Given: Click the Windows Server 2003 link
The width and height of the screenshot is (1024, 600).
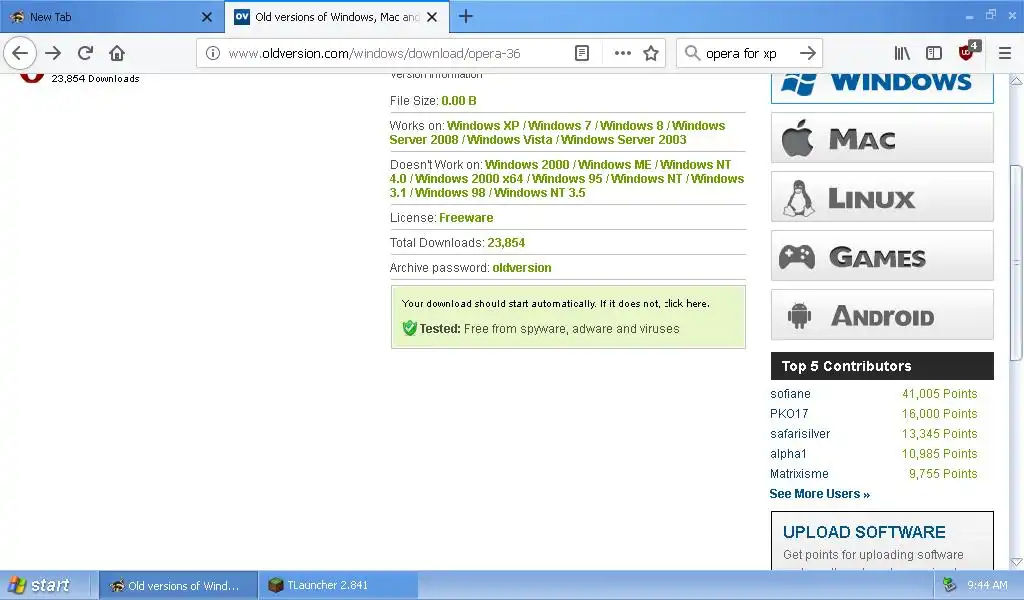Looking at the screenshot, I should (624, 140).
